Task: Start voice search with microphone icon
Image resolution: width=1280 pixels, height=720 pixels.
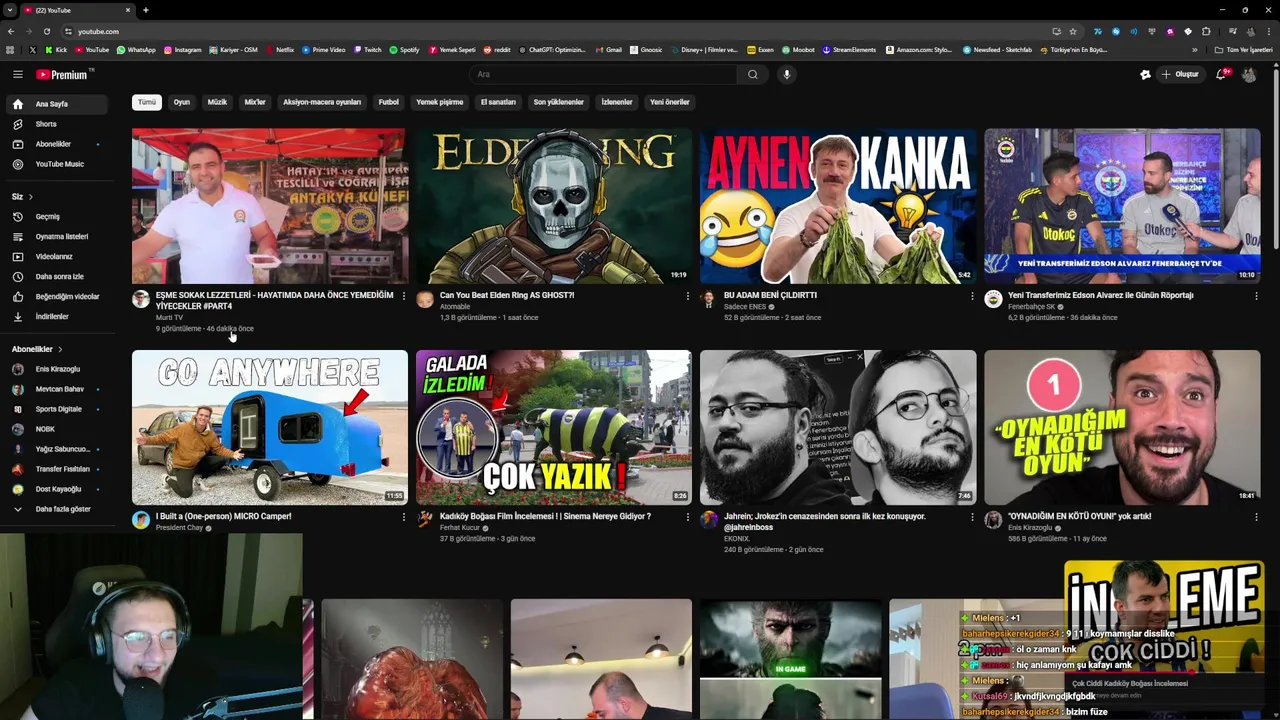Action: [787, 74]
